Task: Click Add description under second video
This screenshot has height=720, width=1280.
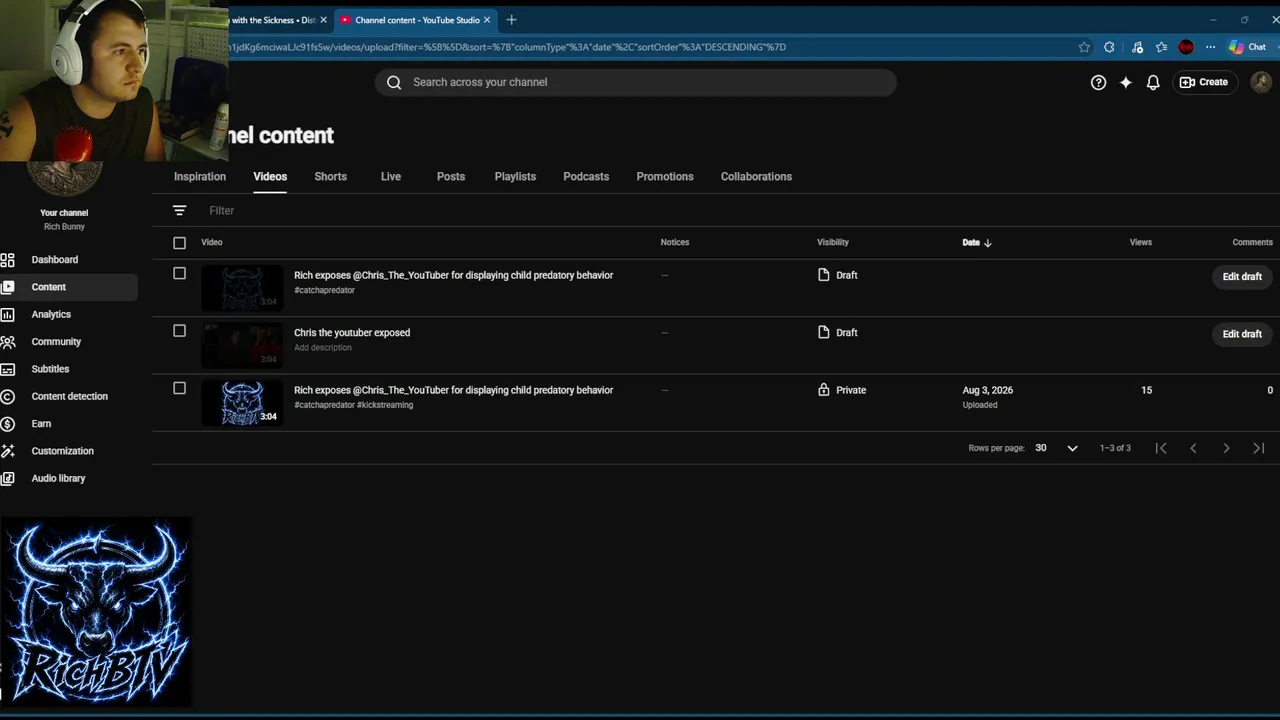Action: (x=323, y=348)
